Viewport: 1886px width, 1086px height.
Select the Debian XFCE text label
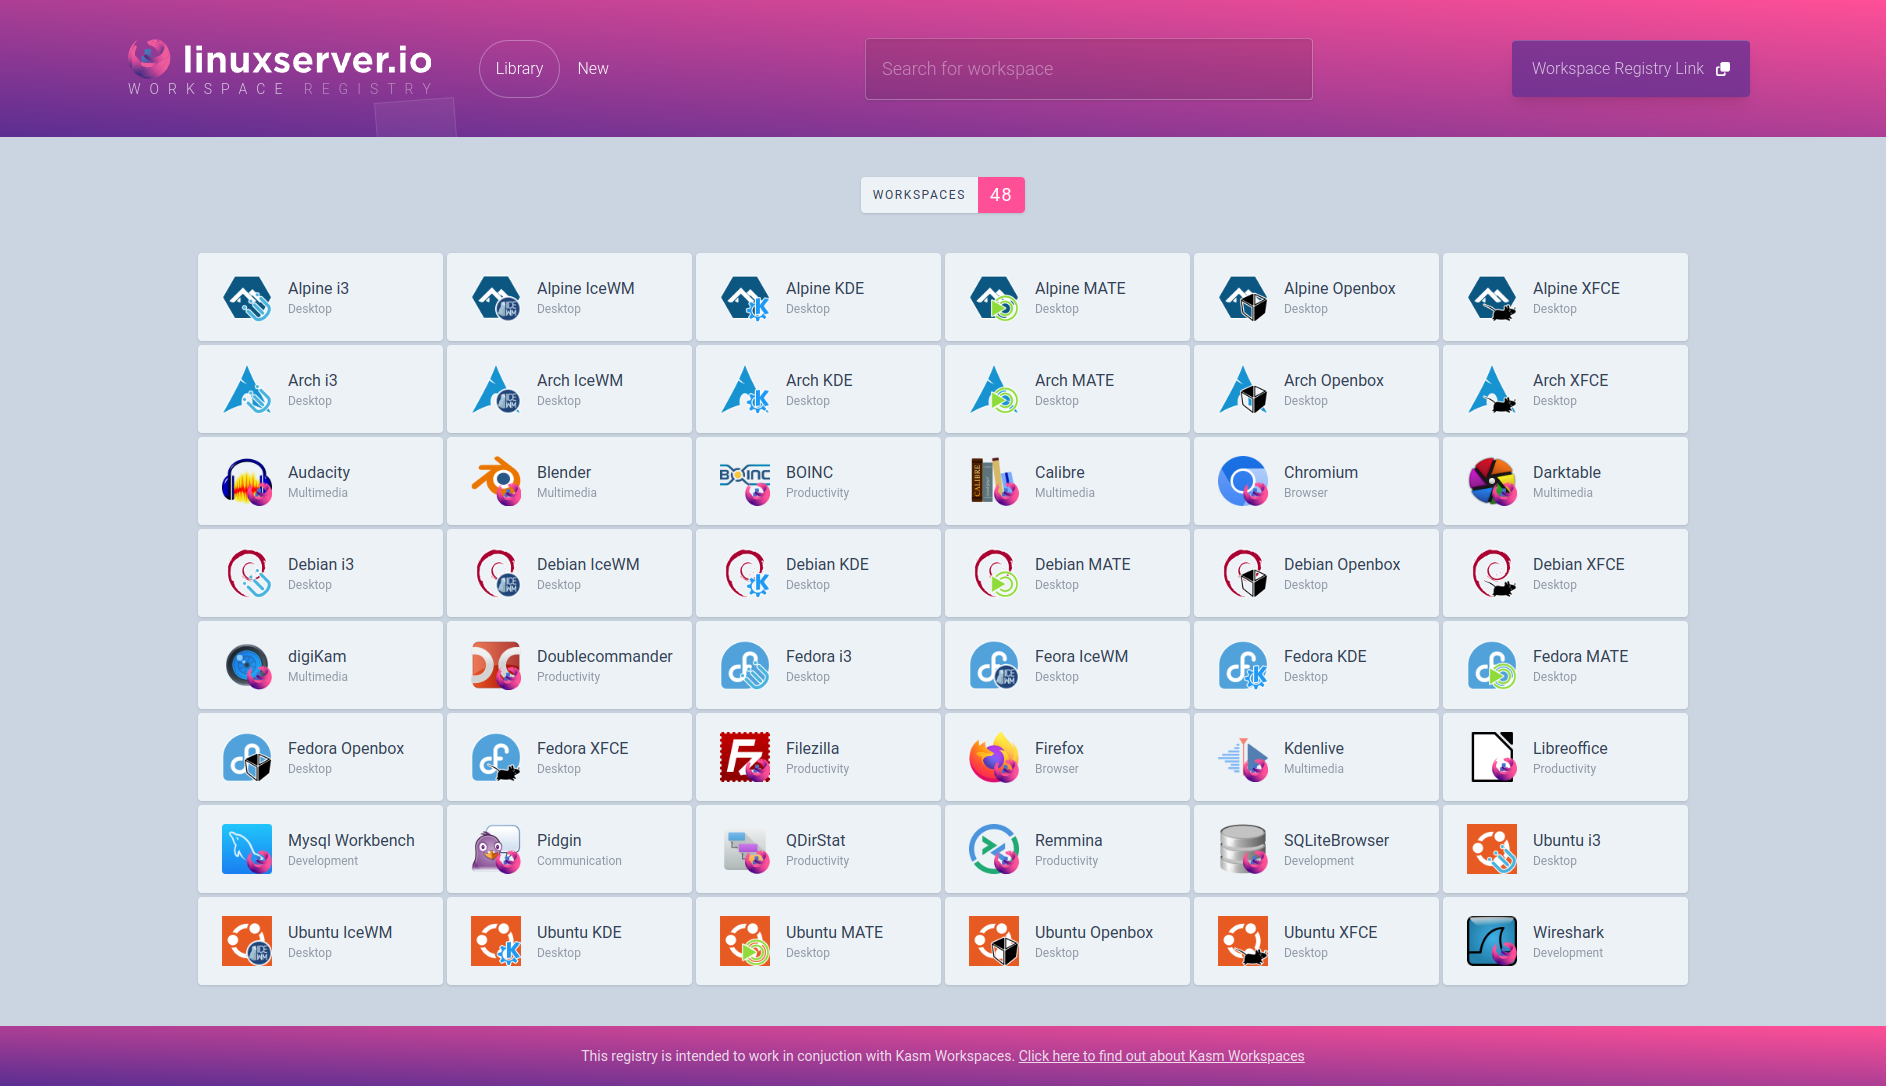tap(1579, 564)
